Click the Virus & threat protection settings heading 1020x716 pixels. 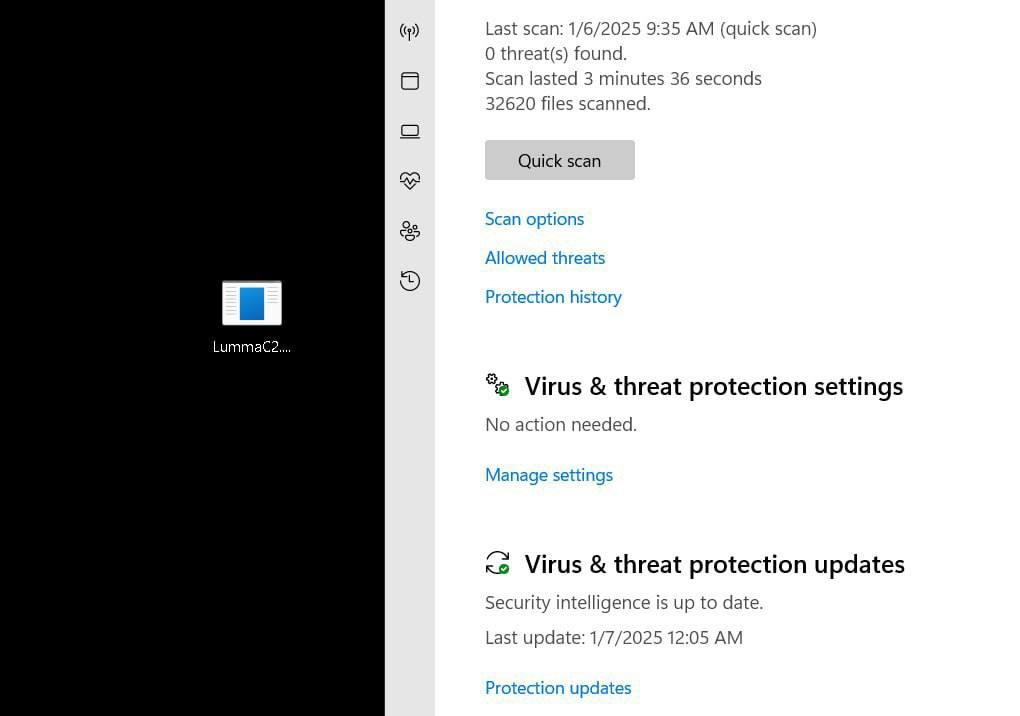[713, 386]
